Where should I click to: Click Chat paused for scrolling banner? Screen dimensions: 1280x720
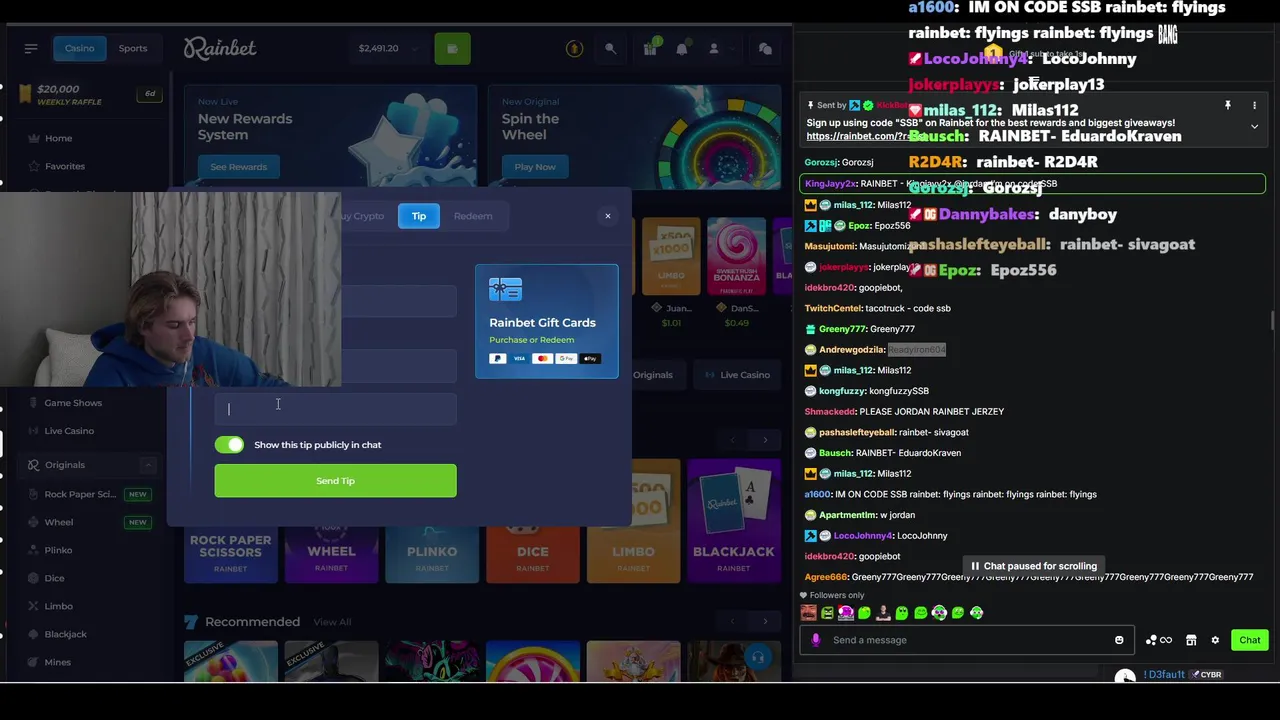pos(1034,566)
